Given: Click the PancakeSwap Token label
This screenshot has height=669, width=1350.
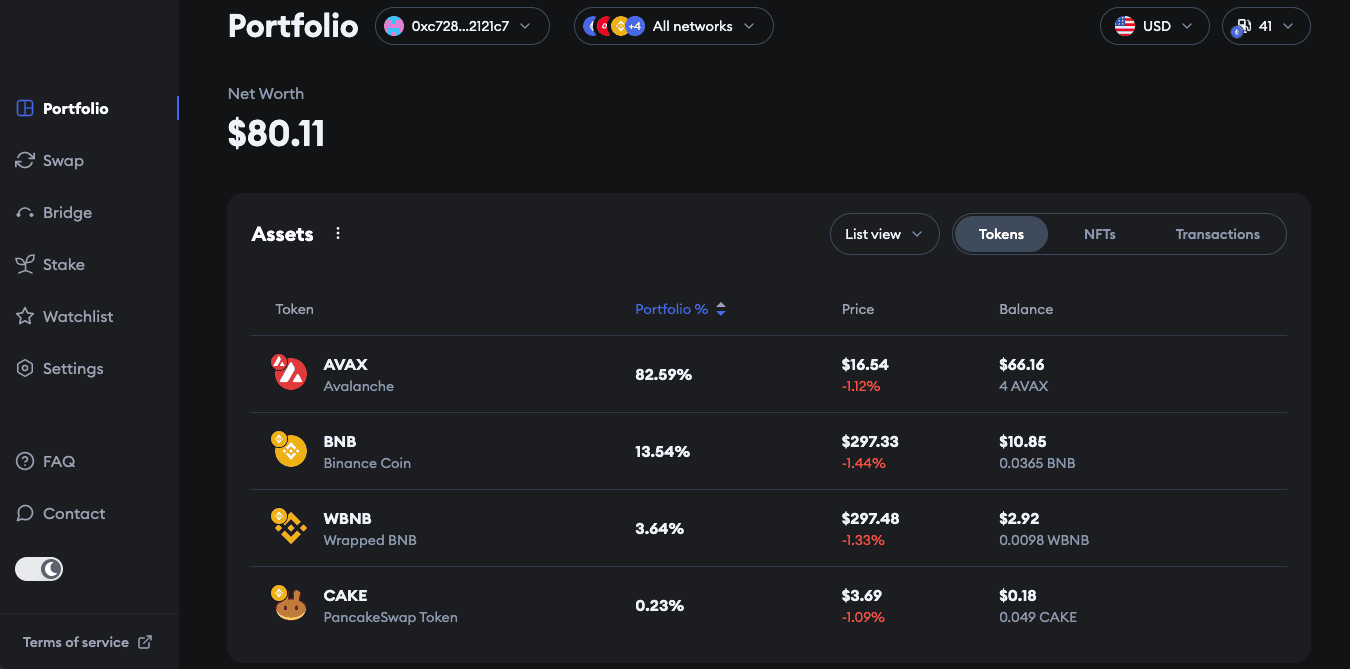Looking at the screenshot, I should point(390,617).
